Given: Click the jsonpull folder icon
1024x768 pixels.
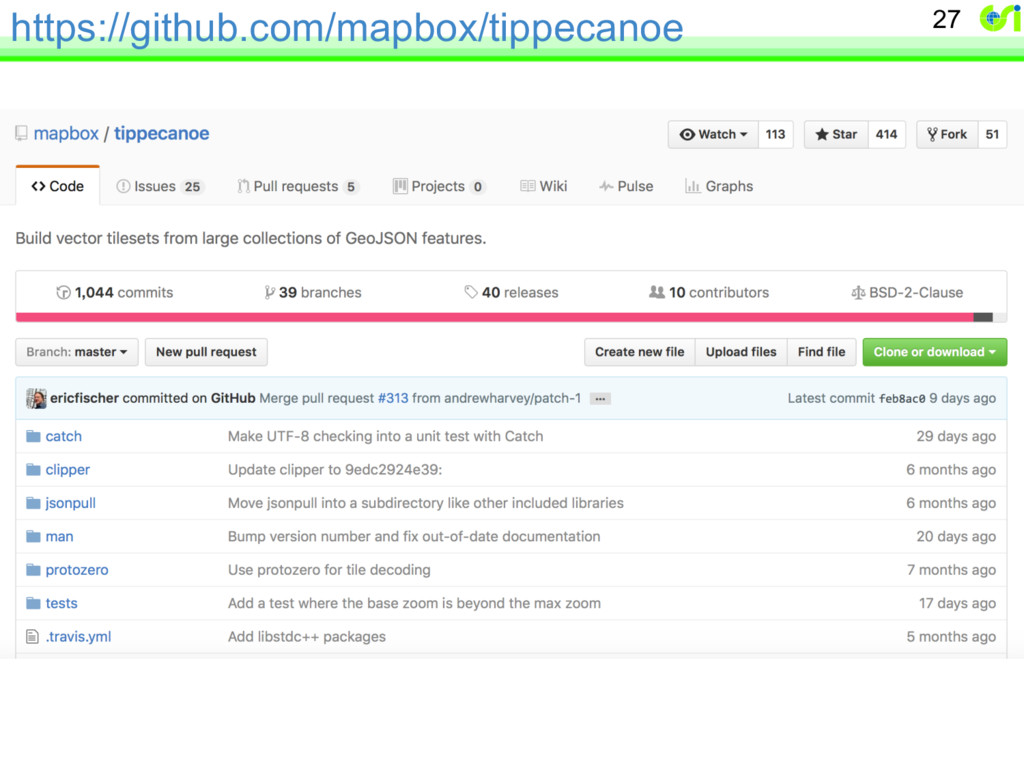Looking at the screenshot, I should coord(33,503).
